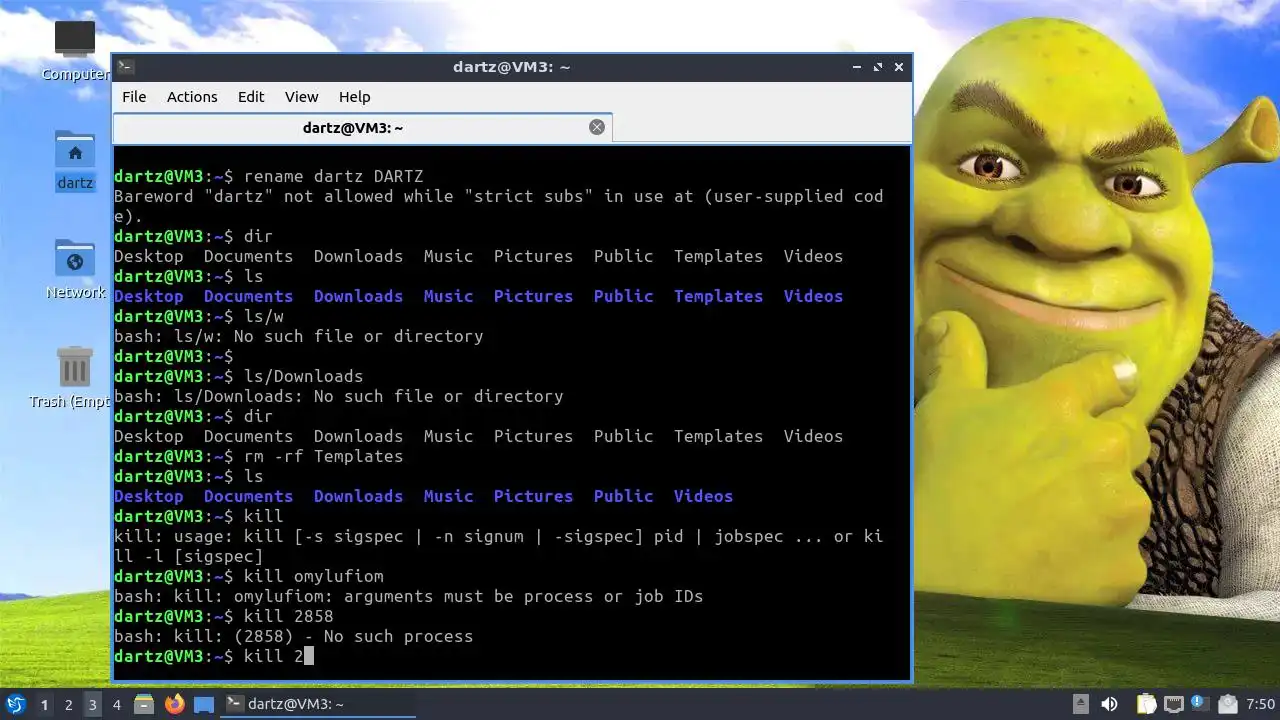Open the removable media eject tray icon
Viewport: 1280px width, 720px height.
point(1080,704)
